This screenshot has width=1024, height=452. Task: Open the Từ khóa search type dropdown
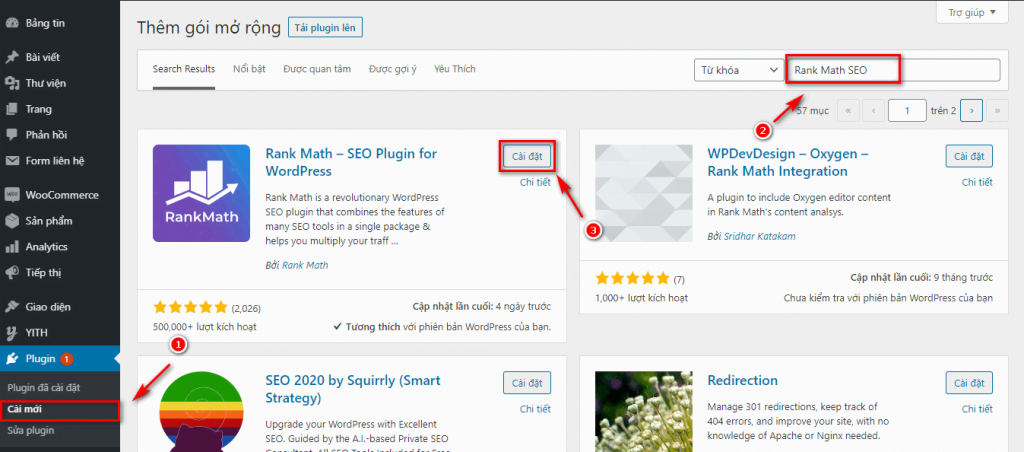click(x=738, y=70)
